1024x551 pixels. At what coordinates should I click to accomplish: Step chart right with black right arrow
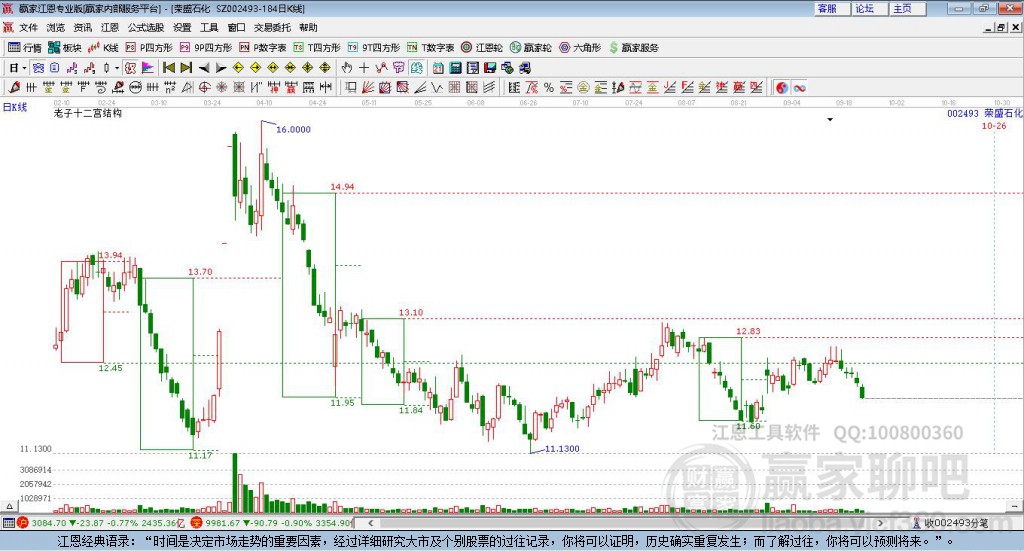tap(221, 68)
